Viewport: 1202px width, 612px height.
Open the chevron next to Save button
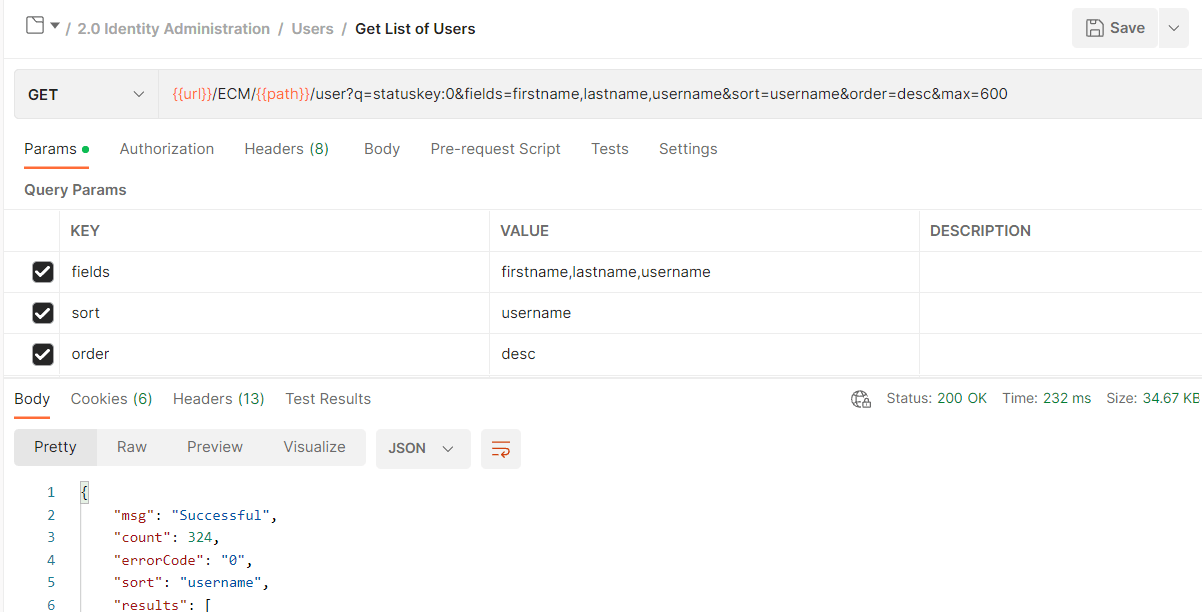pyautogui.click(x=1173, y=28)
